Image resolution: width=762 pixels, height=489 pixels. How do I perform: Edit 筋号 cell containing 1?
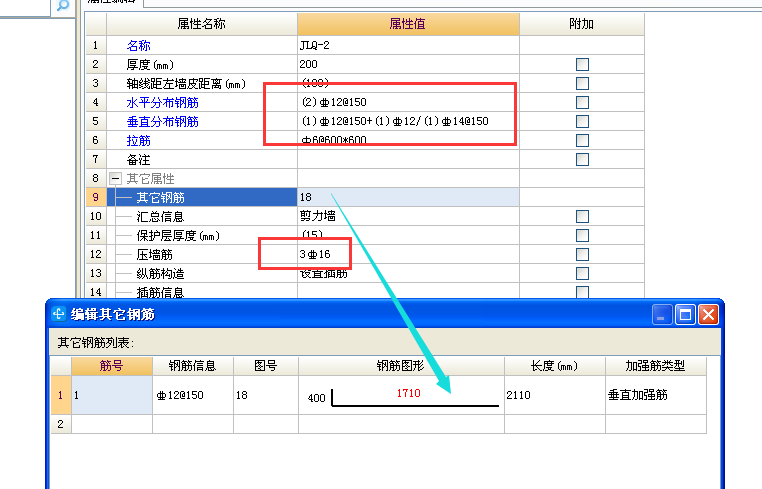112,395
